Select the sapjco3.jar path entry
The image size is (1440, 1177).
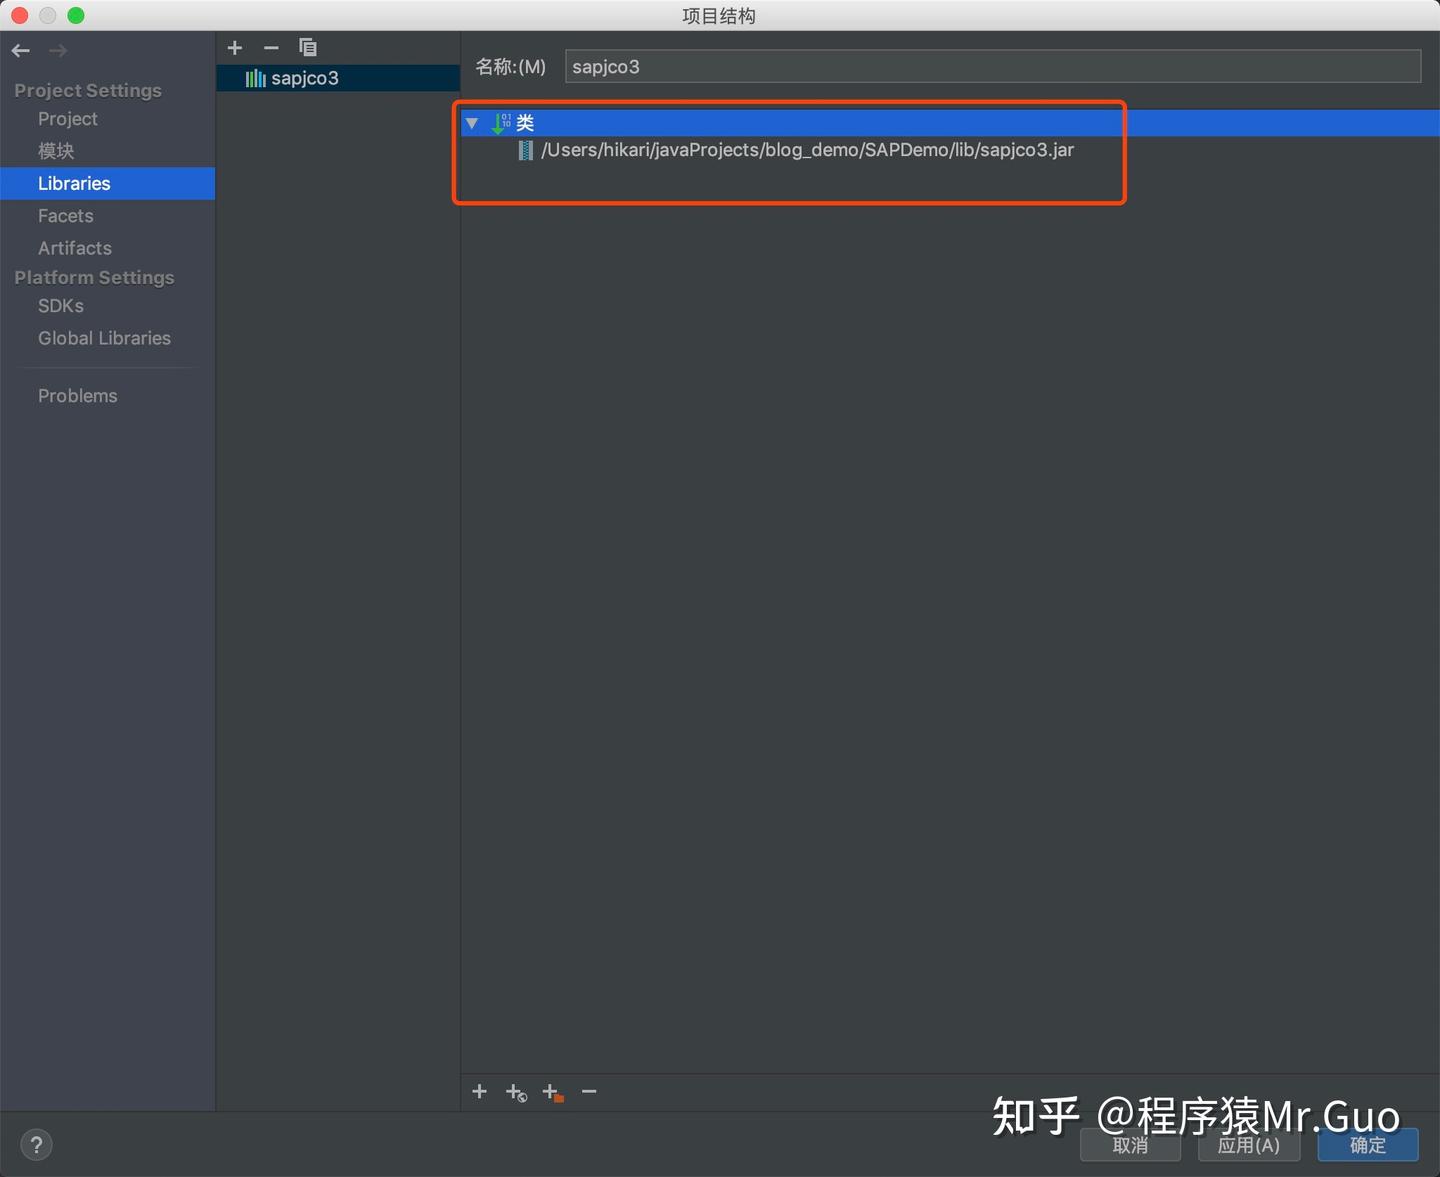(x=807, y=150)
